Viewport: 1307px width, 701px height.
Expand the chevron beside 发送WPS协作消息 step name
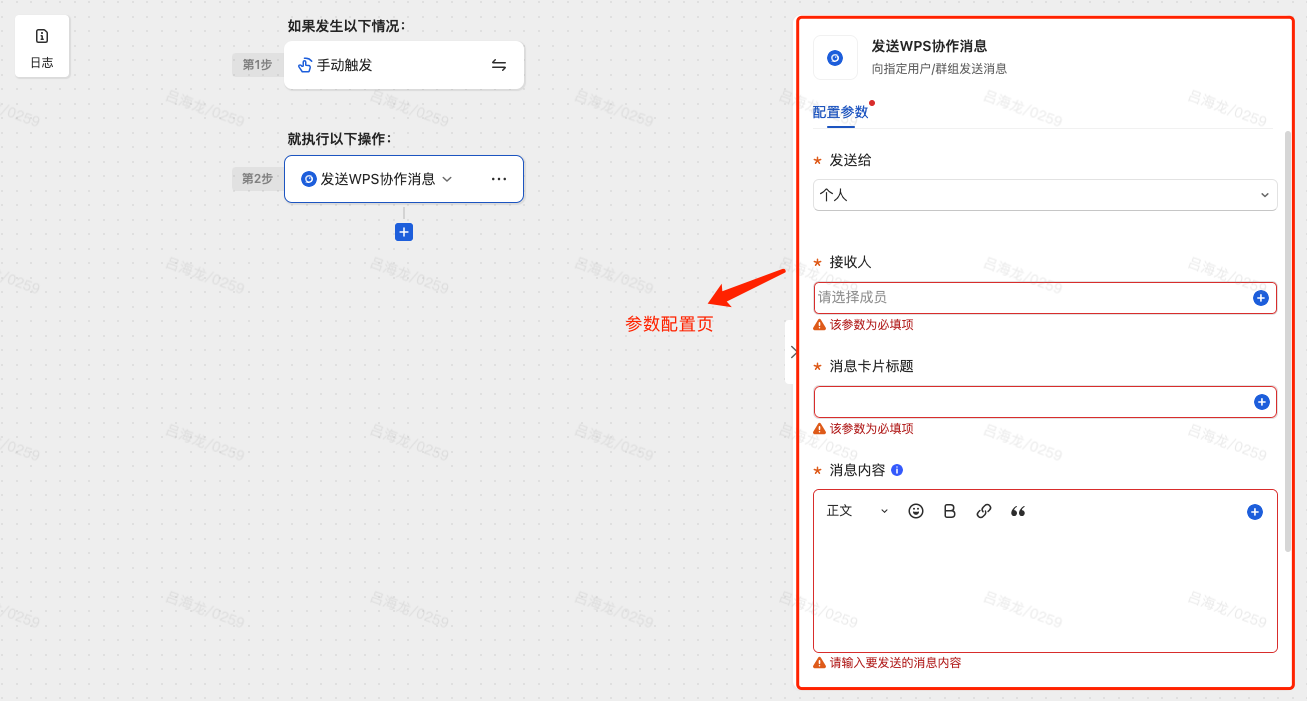[x=447, y=179]
